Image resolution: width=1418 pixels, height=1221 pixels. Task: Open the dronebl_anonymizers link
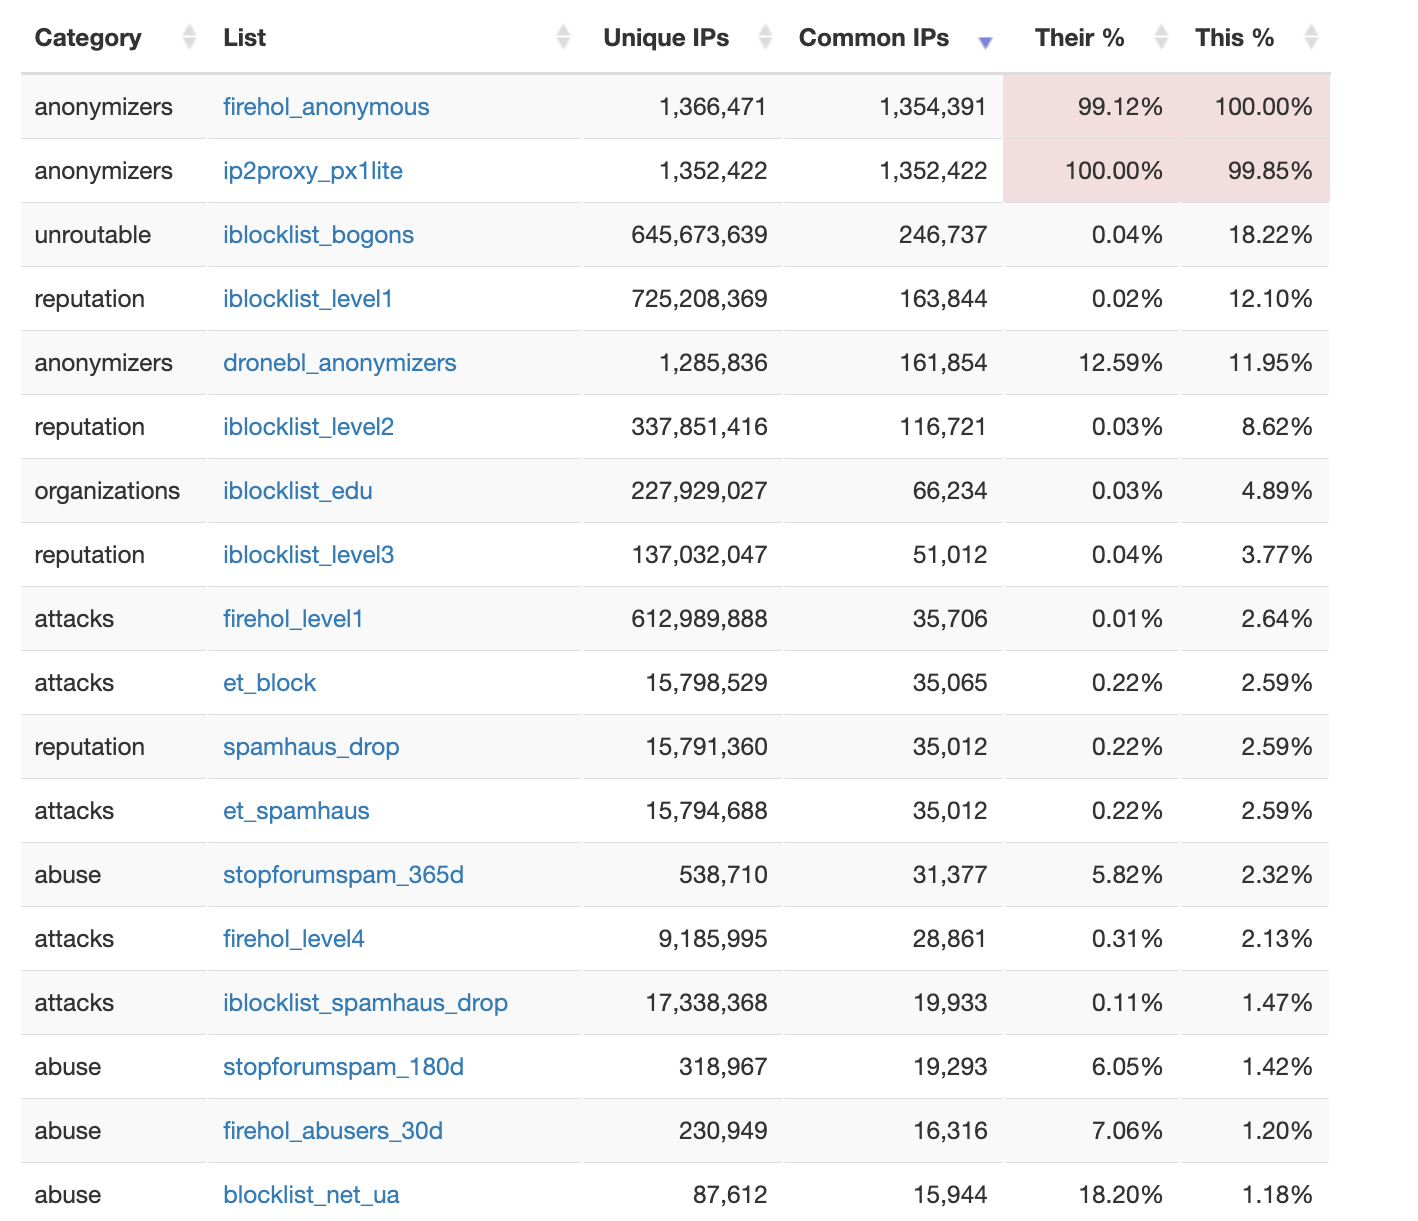click(339, 363)
